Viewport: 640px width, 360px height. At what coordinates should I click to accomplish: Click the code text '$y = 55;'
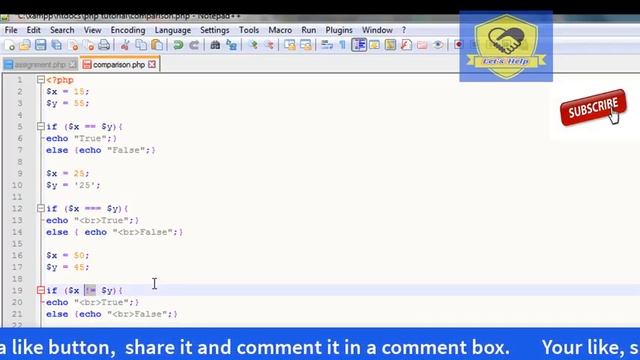coord(67,103)
